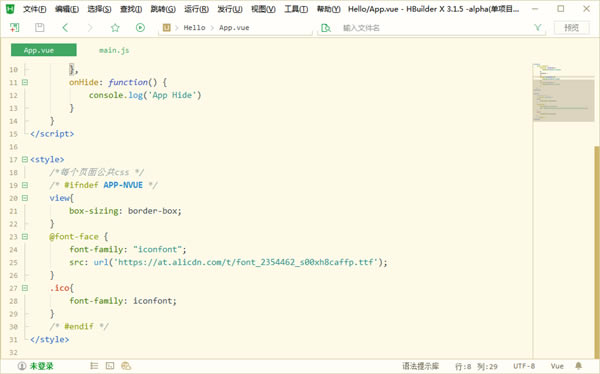
Task: Click App.vue in the breadcrumb path
Action: (234, 28)
